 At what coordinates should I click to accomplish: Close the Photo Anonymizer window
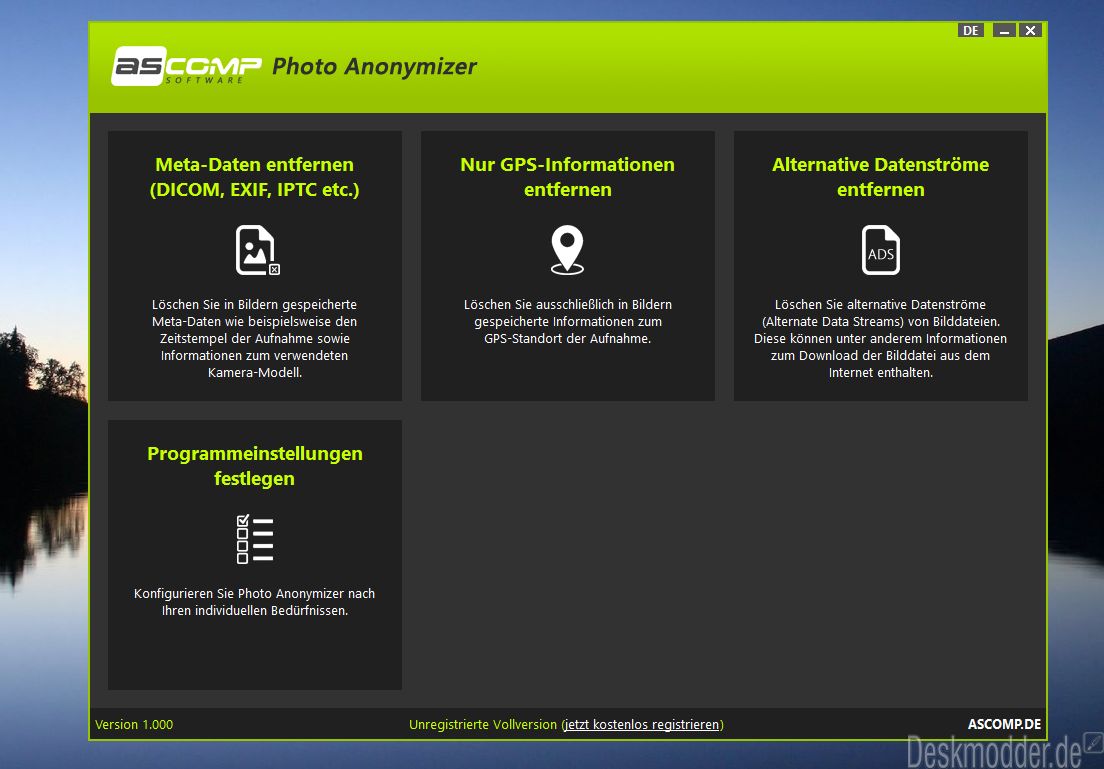tap(1030, 30)
